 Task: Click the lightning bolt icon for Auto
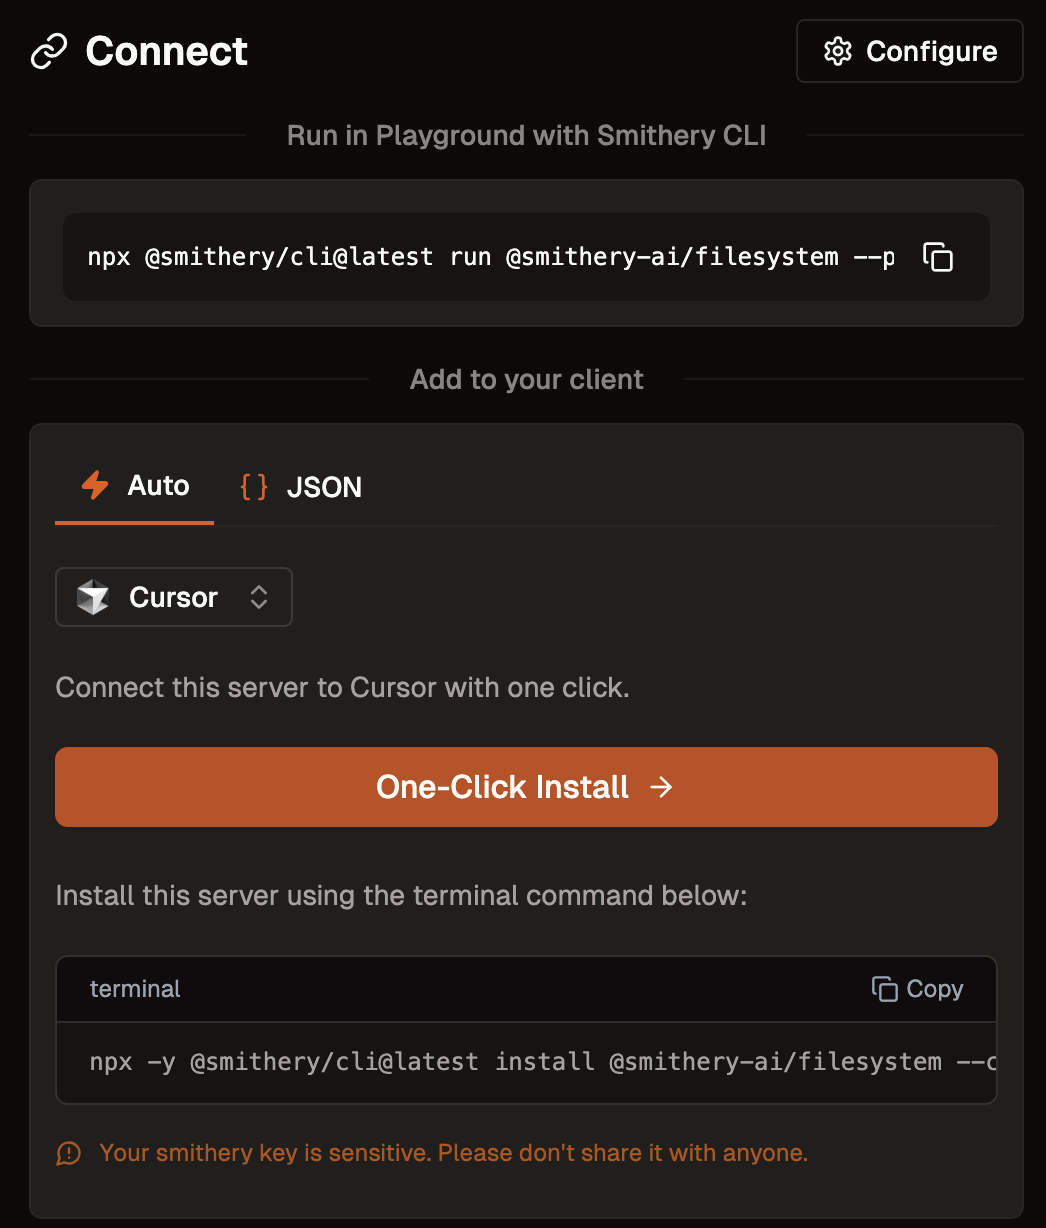[x=95, y=486]
